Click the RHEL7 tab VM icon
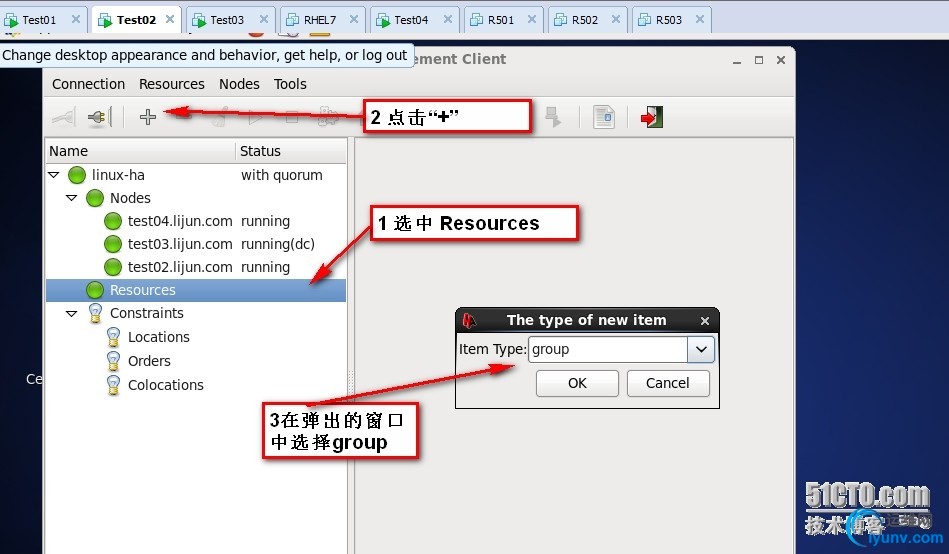 [292, 20]
